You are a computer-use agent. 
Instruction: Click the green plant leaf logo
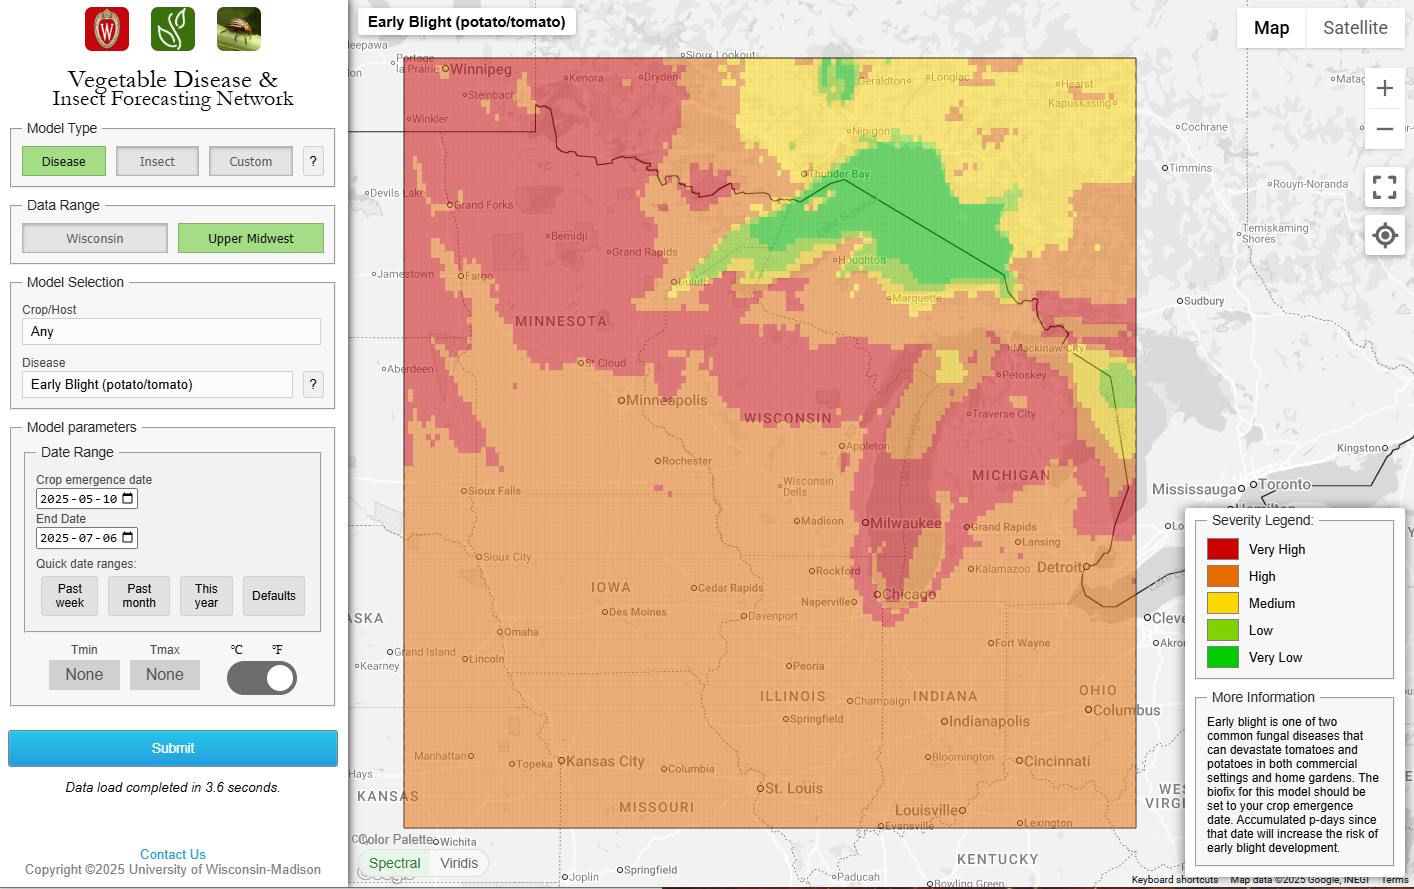173,29
